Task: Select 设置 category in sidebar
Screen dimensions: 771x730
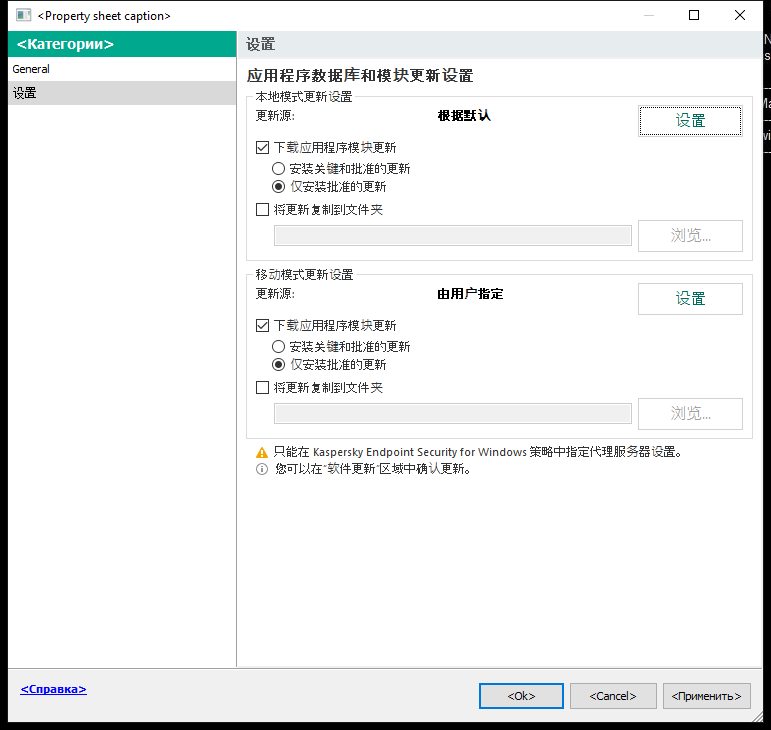Action: (122, 93)
